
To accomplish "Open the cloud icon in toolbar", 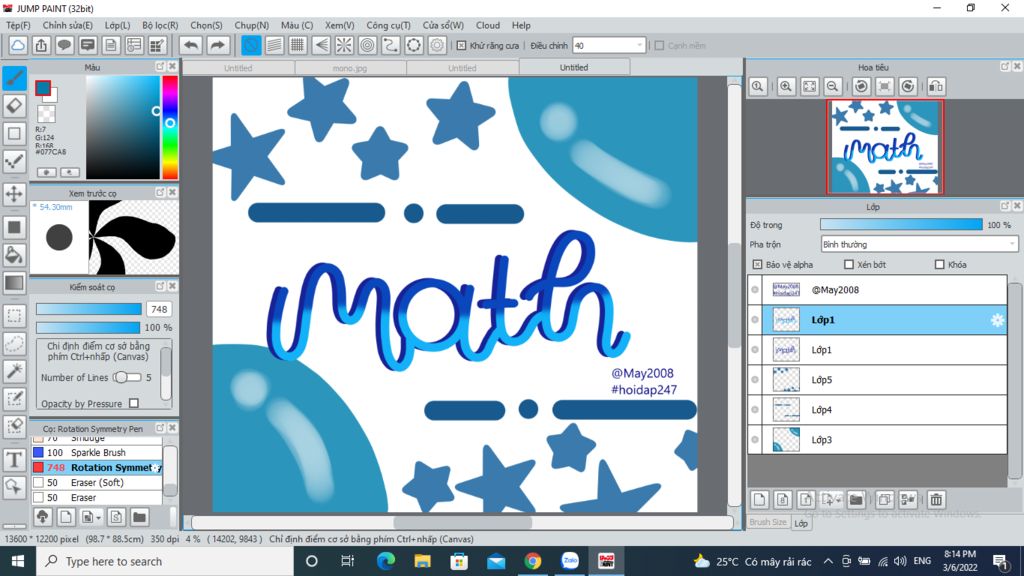I will (18, 45).
